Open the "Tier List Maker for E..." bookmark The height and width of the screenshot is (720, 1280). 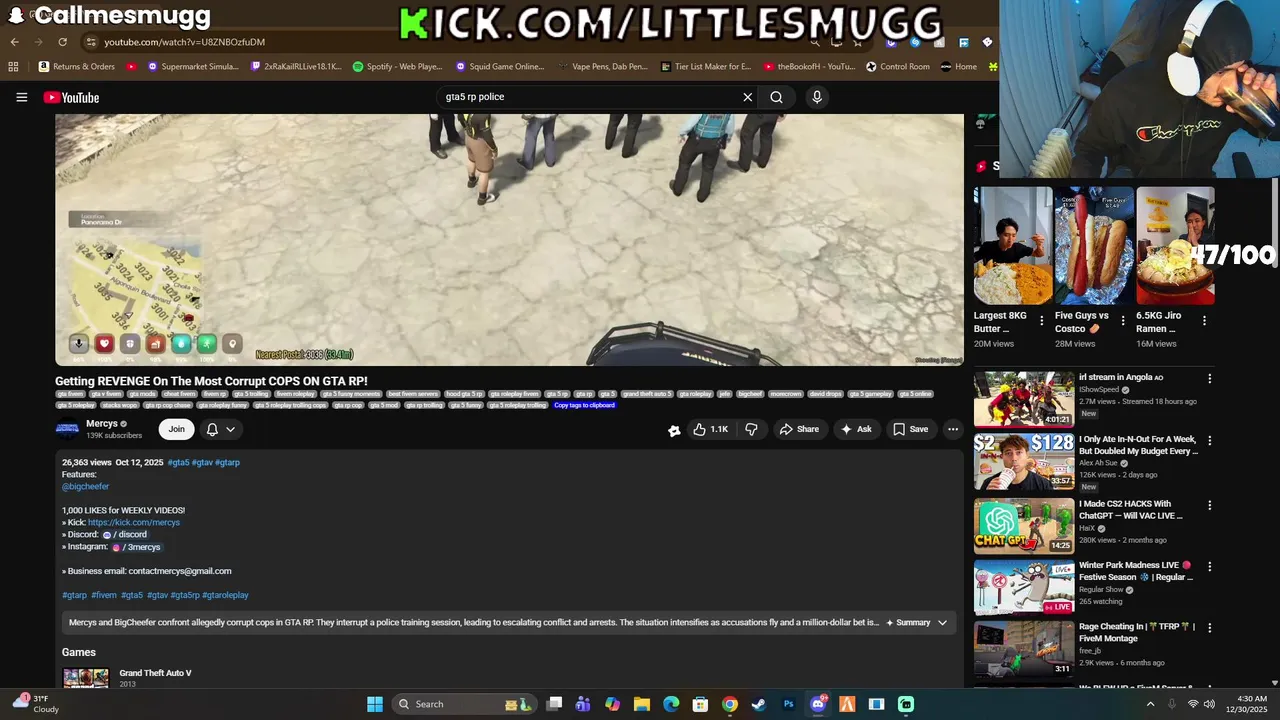point(706,67)
